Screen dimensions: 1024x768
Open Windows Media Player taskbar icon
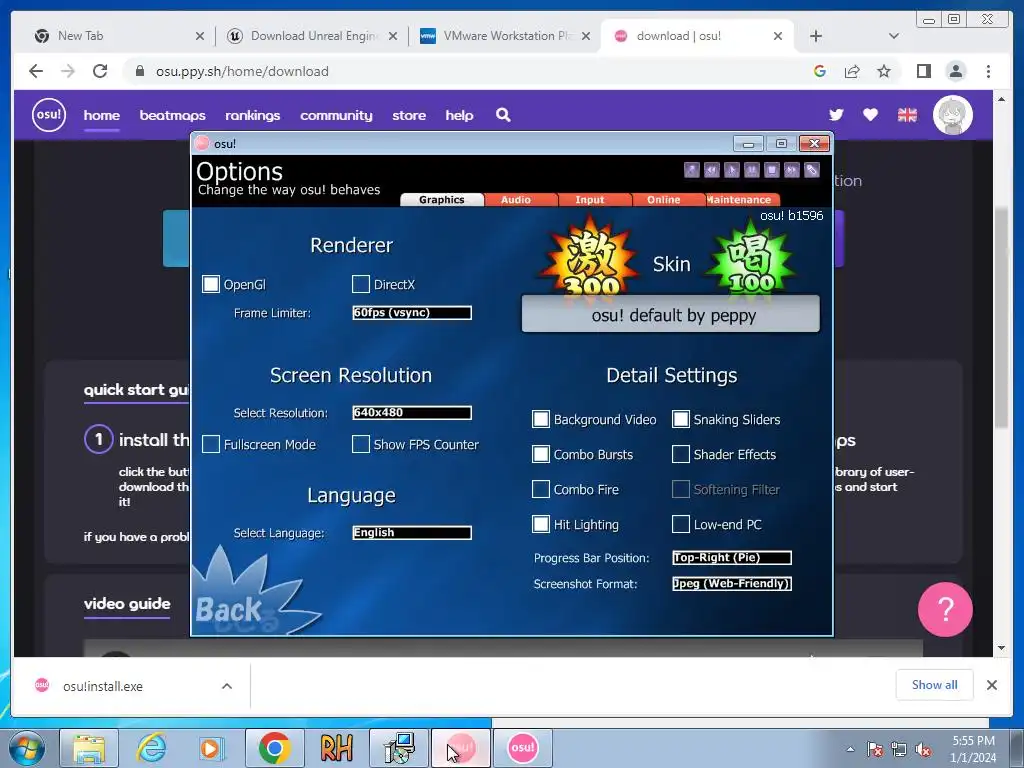point(212,748)
